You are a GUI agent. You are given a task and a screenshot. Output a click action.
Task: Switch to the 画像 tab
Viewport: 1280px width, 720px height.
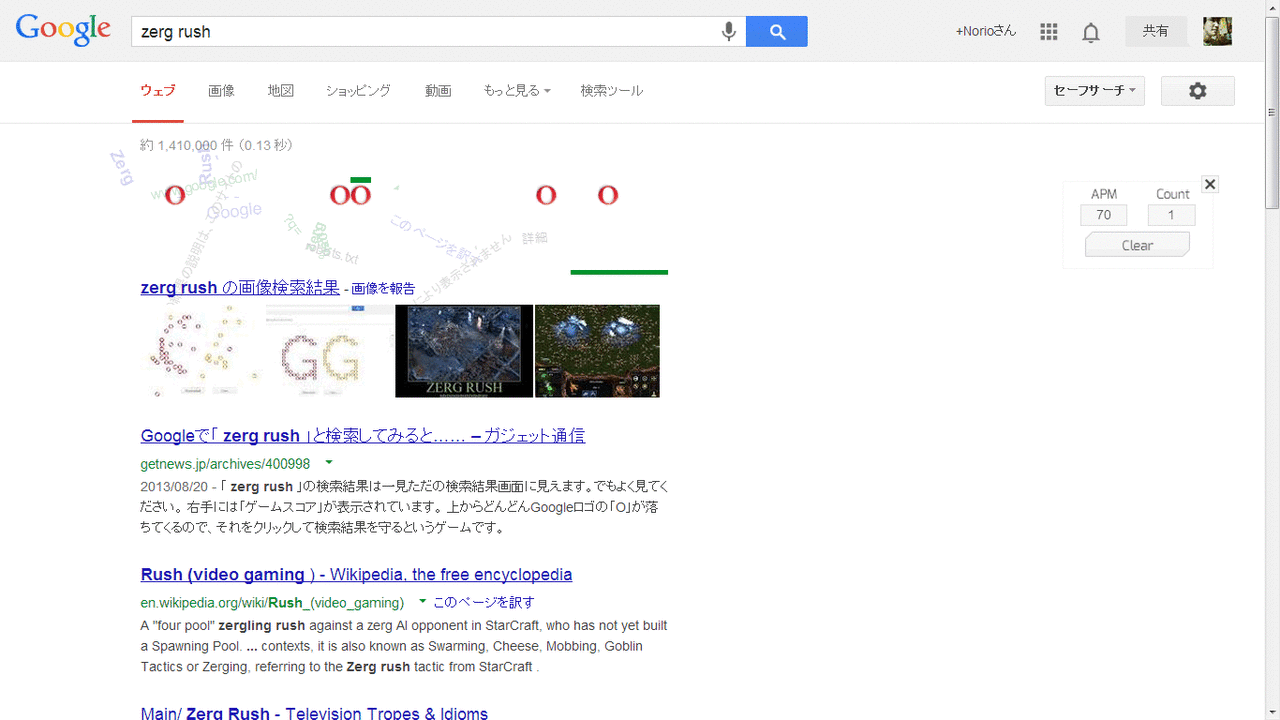[222, 91]
